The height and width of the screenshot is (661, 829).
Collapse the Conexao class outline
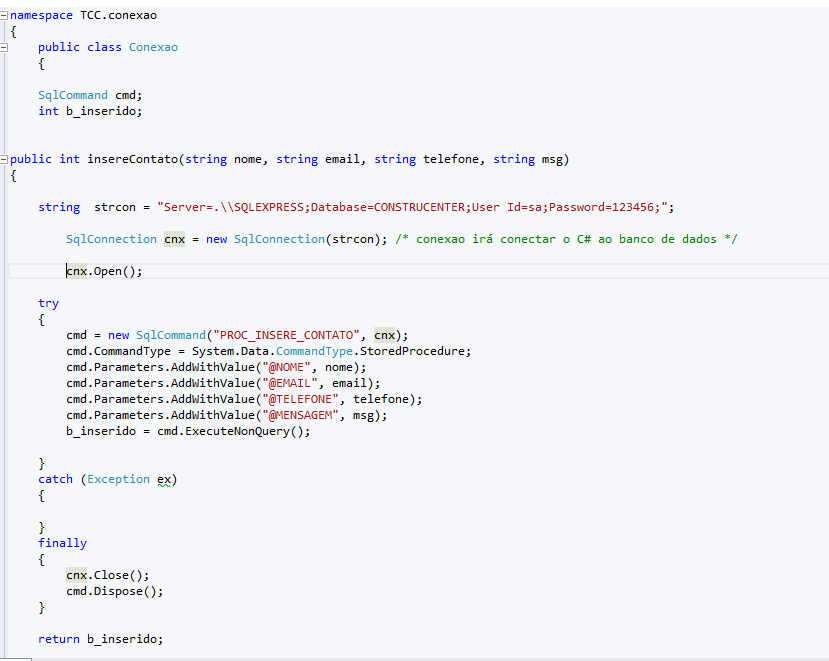(x=4, y=47)
